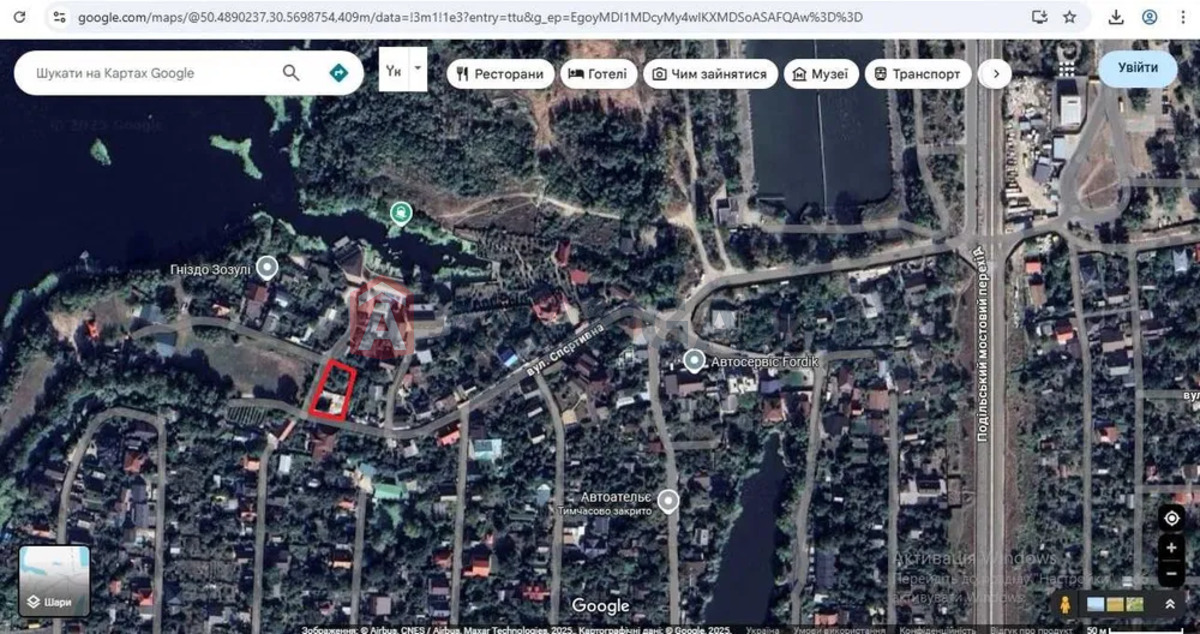1200x634 pixels.
Task: Show more categories with the right chevron
Action: coord(994,74)
